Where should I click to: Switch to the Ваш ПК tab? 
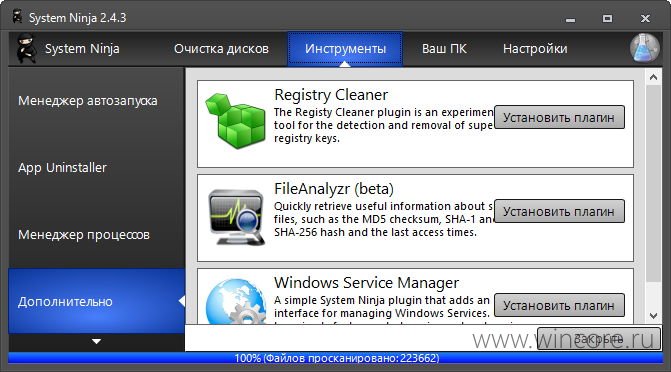pos(444,49)
